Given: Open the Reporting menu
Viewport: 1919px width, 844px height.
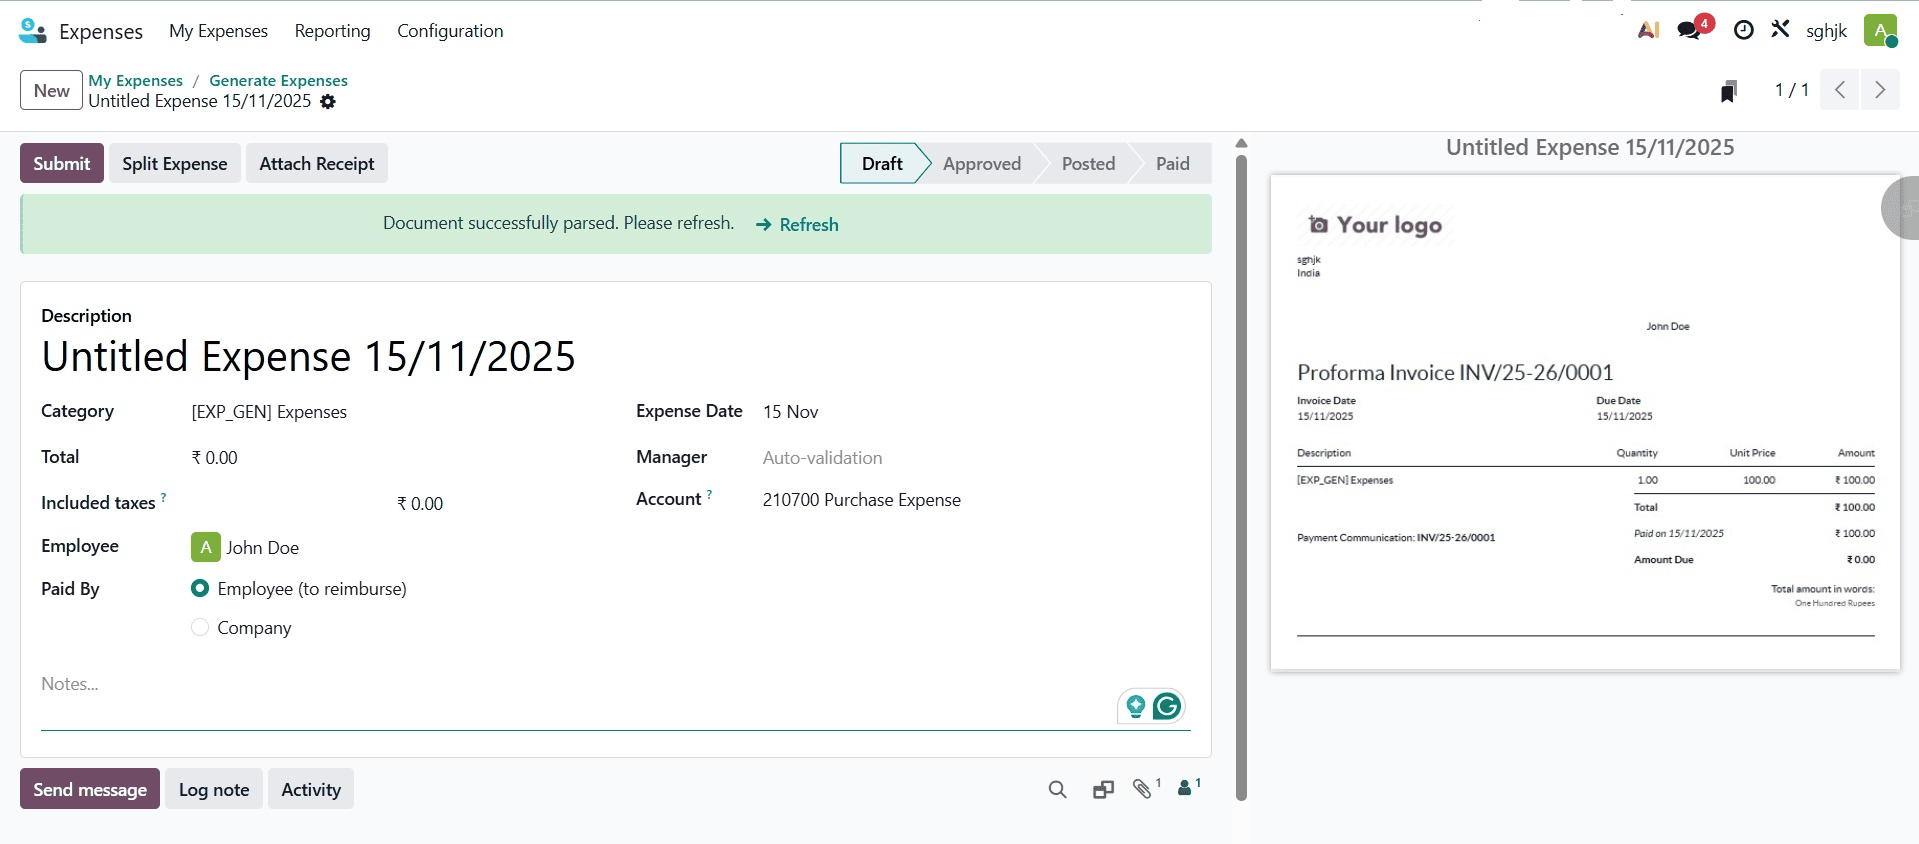Looking at the screenshot, I should pyautogui.click(x=332, y=31).
